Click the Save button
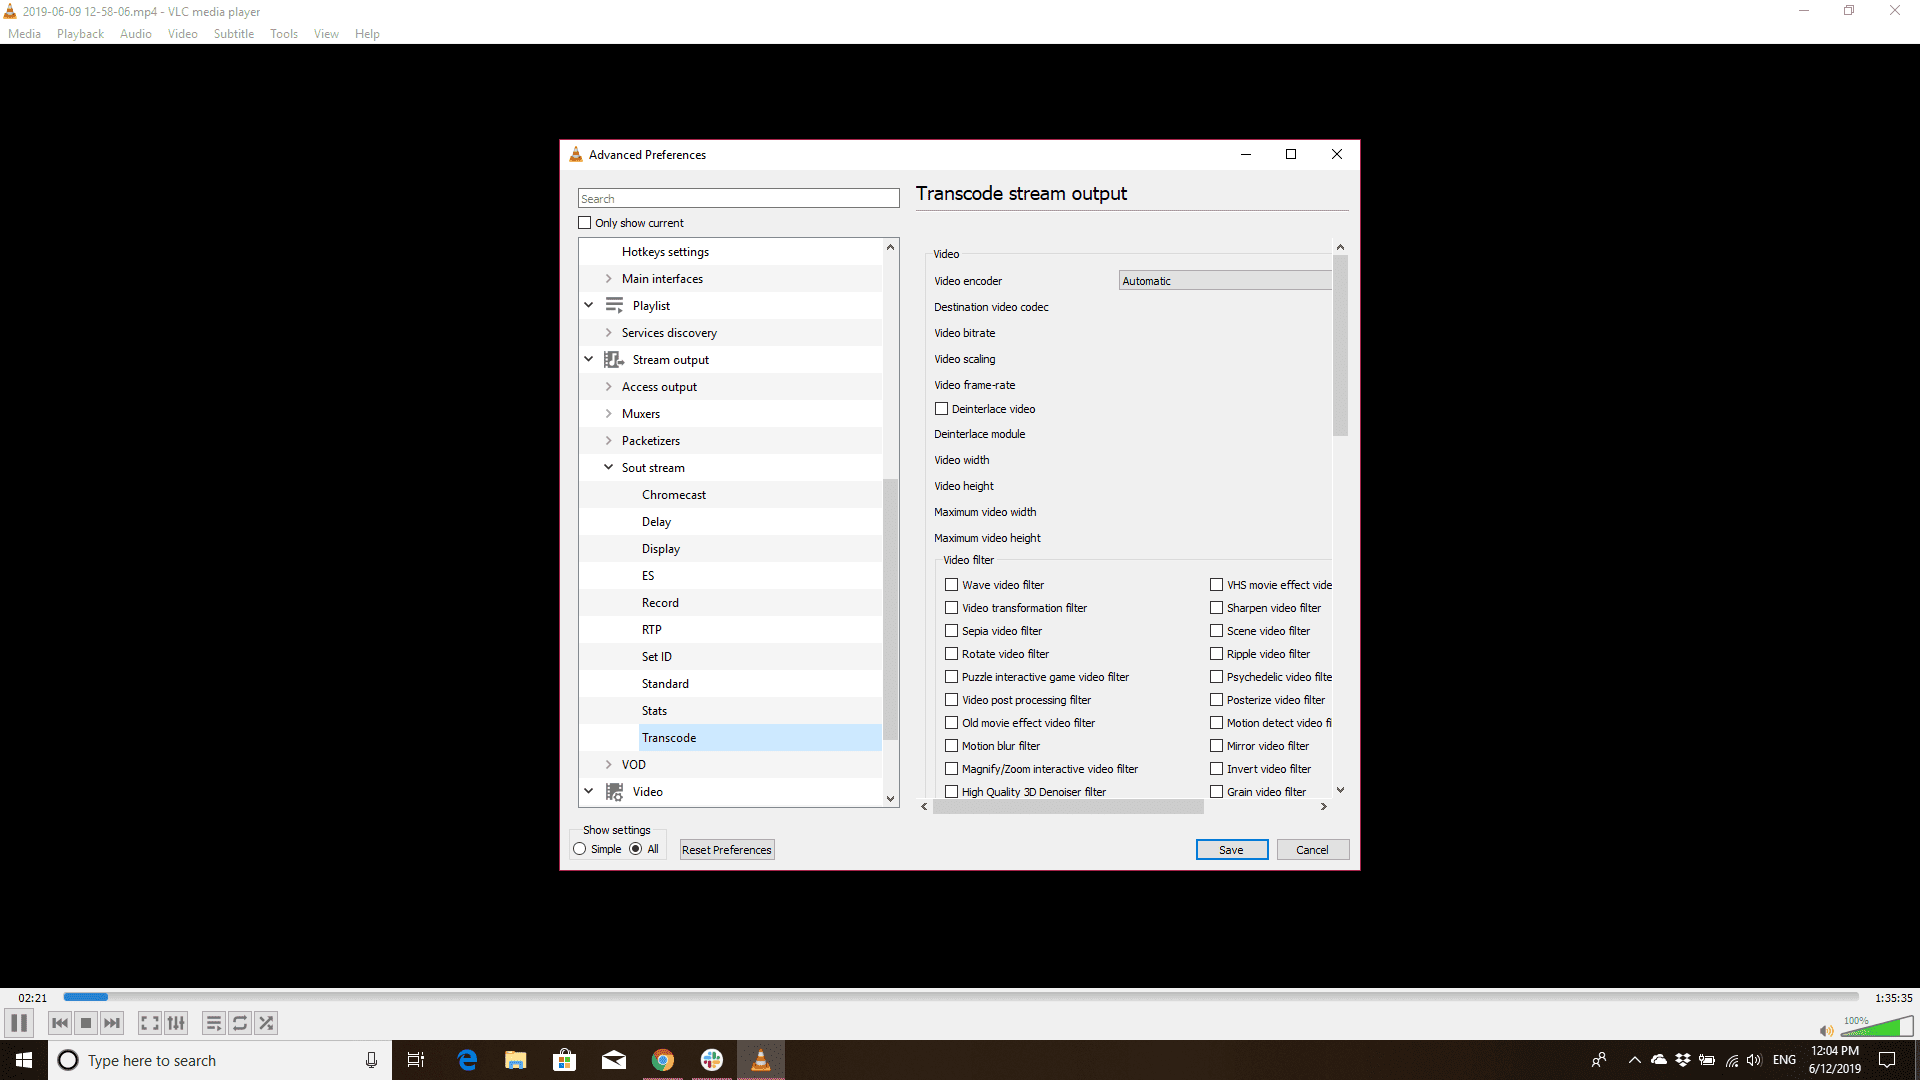This screenshot has height=1080, width=1920. tap(1232, 850)
